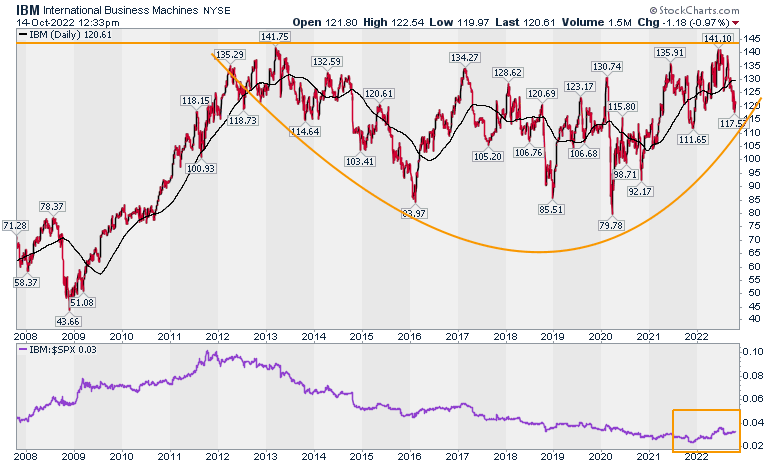Click the 141.75 peak price label
780x465 pixels.
(275, 37)
